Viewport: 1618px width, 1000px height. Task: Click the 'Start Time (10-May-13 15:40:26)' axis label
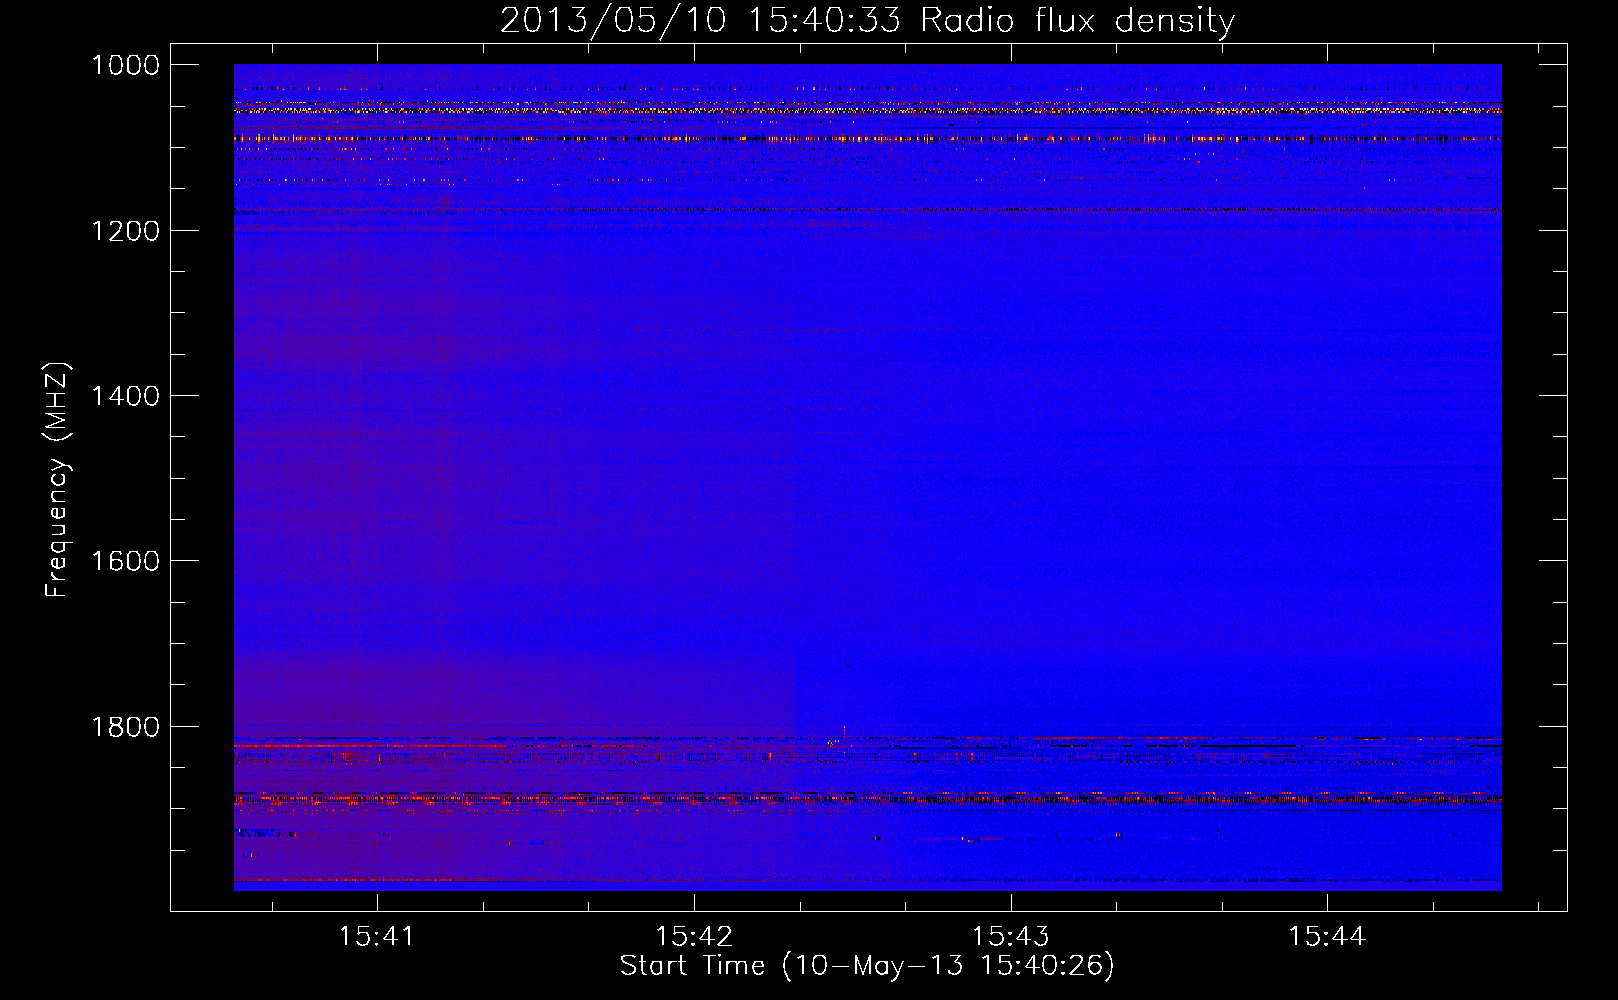tap(867, 966)
